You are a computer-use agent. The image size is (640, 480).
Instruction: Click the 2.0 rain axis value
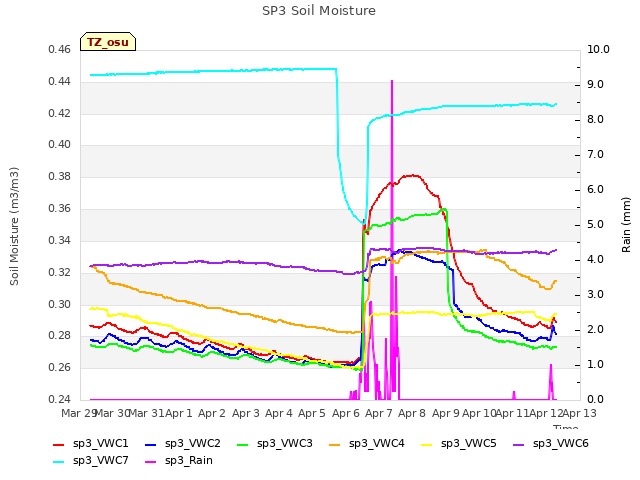(x=596, y=330)
